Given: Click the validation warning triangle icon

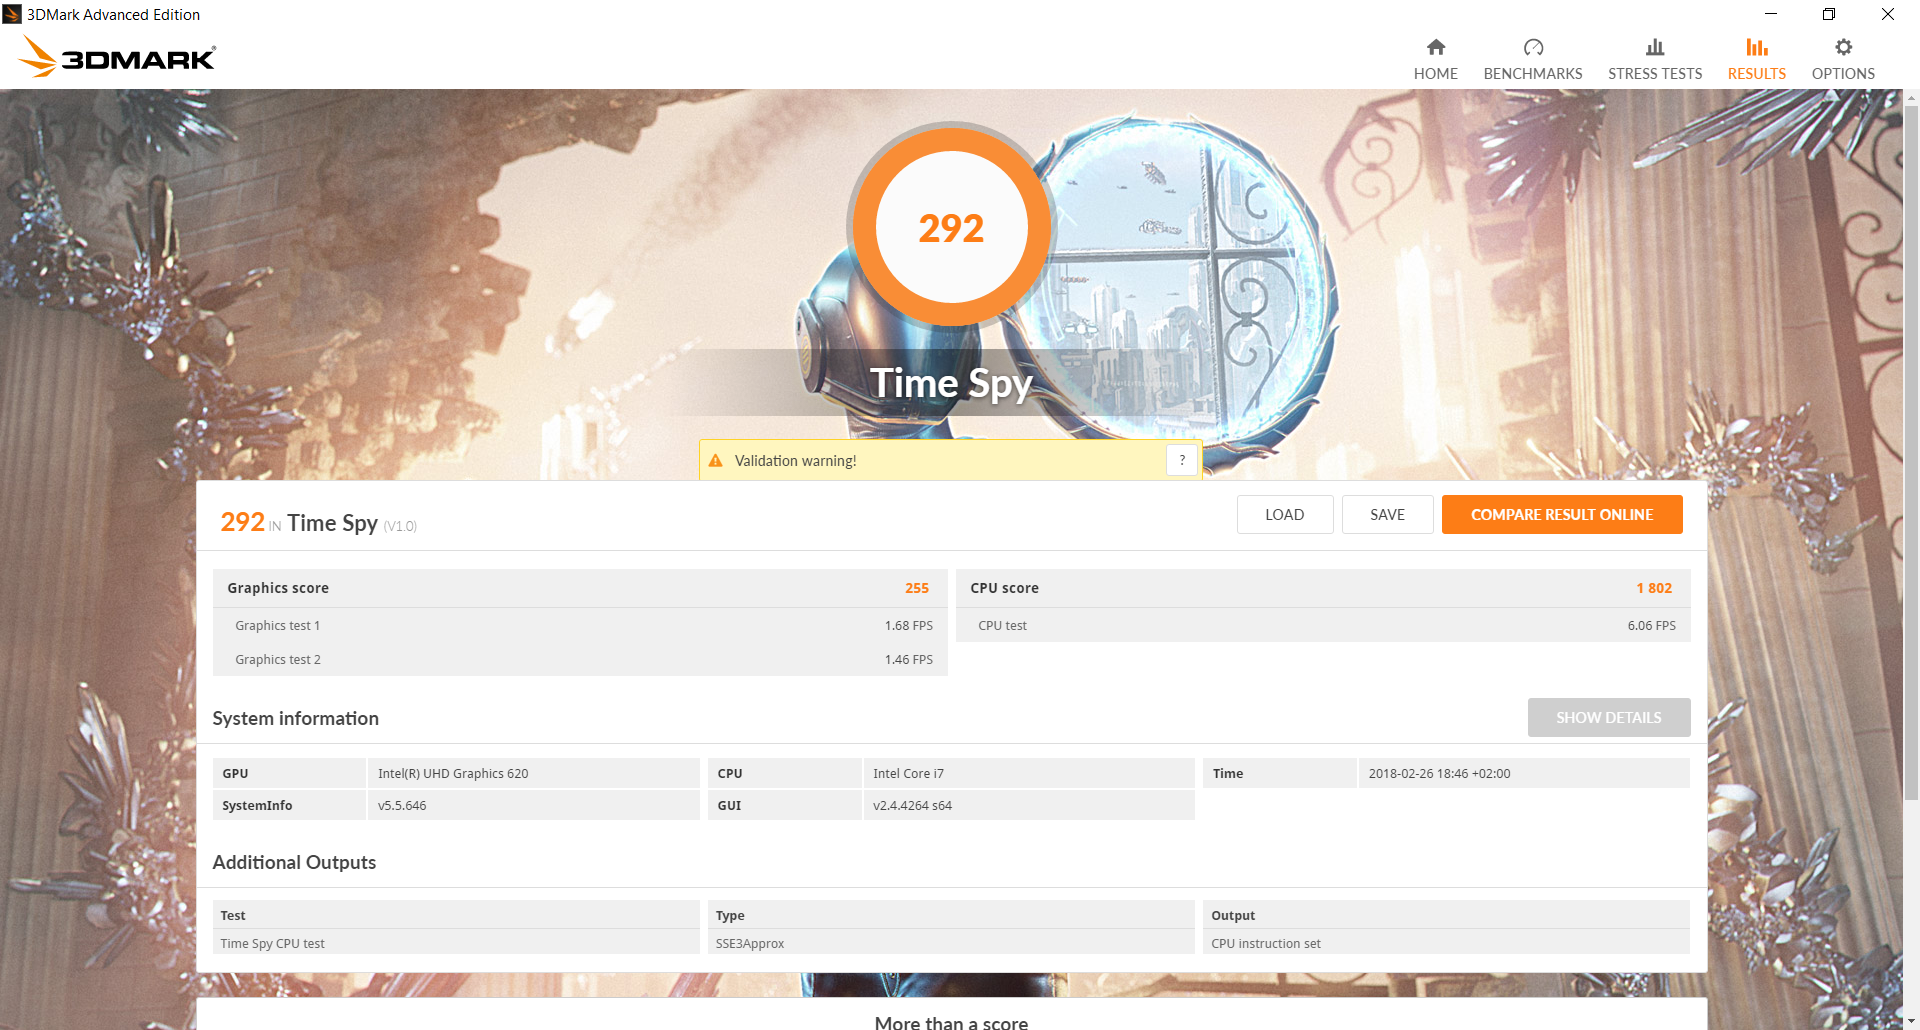Looking at the screenshot, I should click(x=715, y=461).
